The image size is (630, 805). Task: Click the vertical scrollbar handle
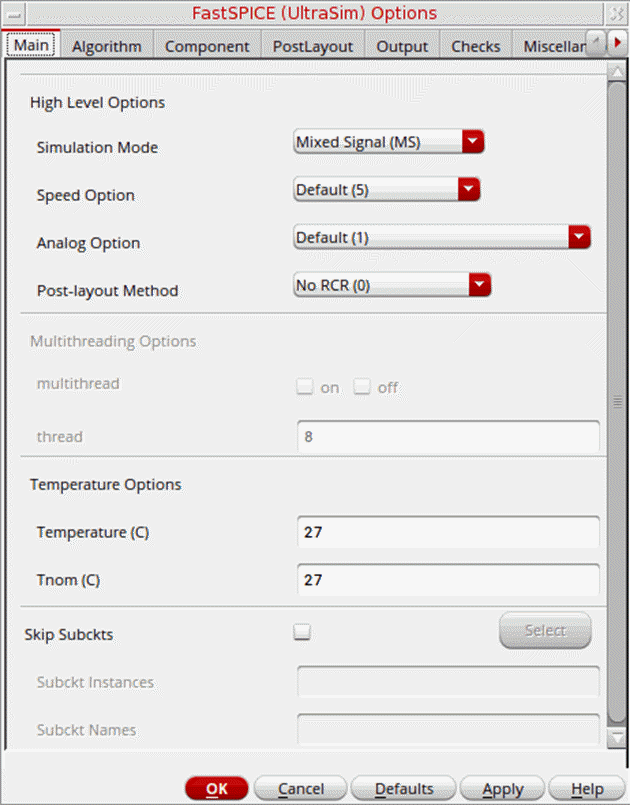coord(616,400)
